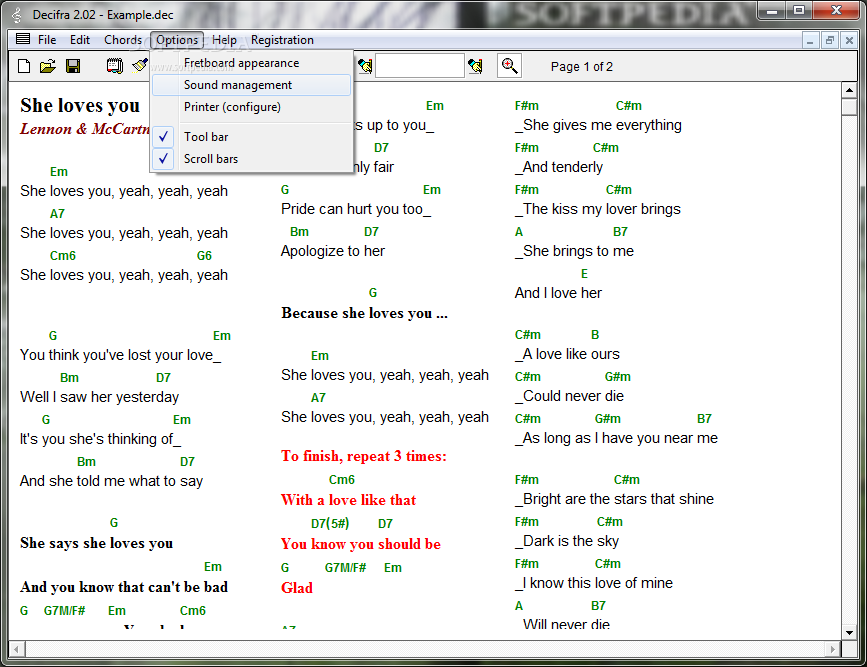Screen dimensions: 867x667
Task: Click red lyric Glad
Action: click(297, 587)
